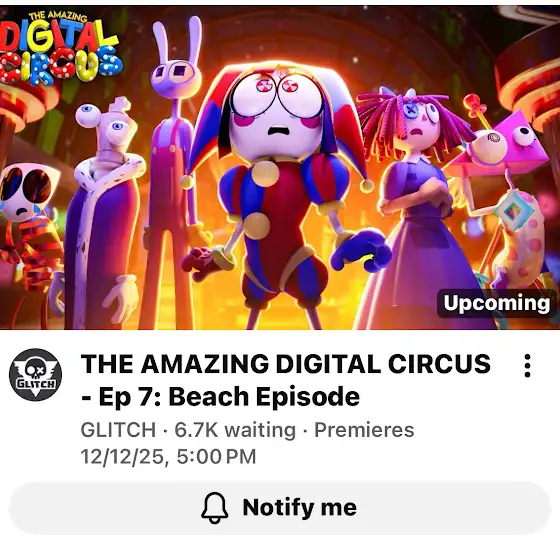Image resolution: width=560 pixels, height=560 pixels.
Task: Click The Amazing Digital Circus logo in thumbnail
Action: [60, 48]
